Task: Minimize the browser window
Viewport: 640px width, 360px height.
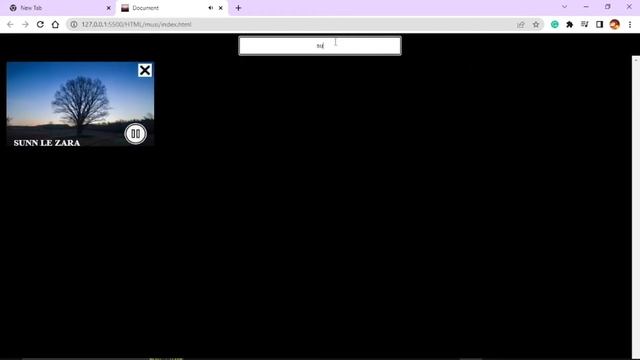Action: 586,7
